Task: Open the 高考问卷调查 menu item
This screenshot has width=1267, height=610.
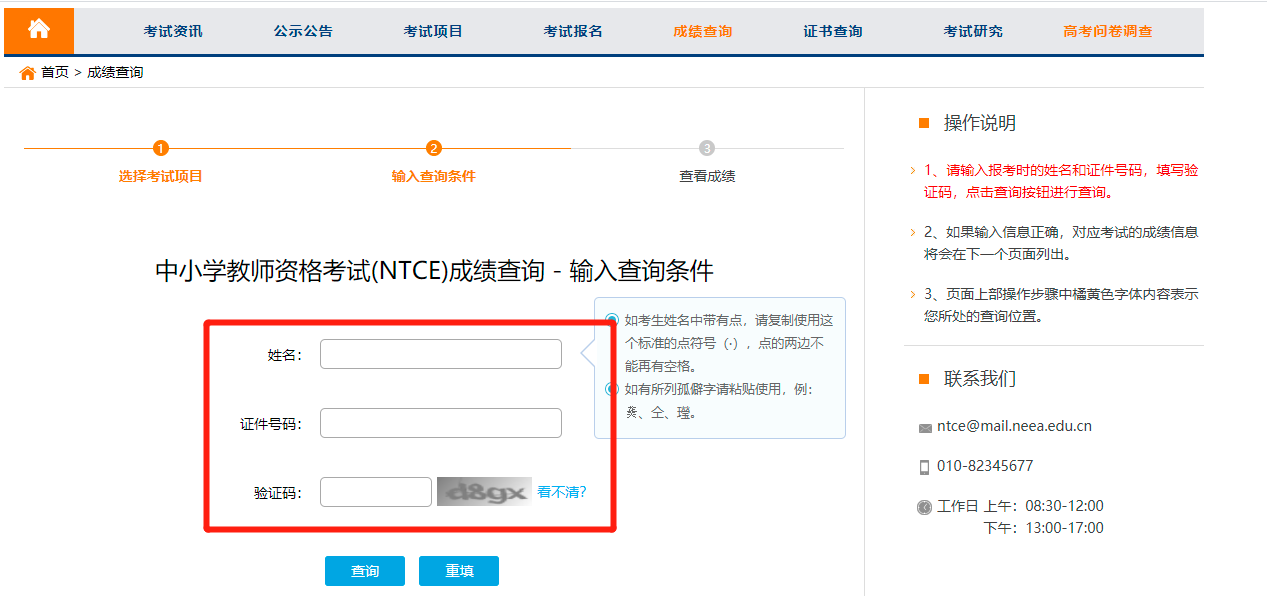Action: coord(1108,31)
